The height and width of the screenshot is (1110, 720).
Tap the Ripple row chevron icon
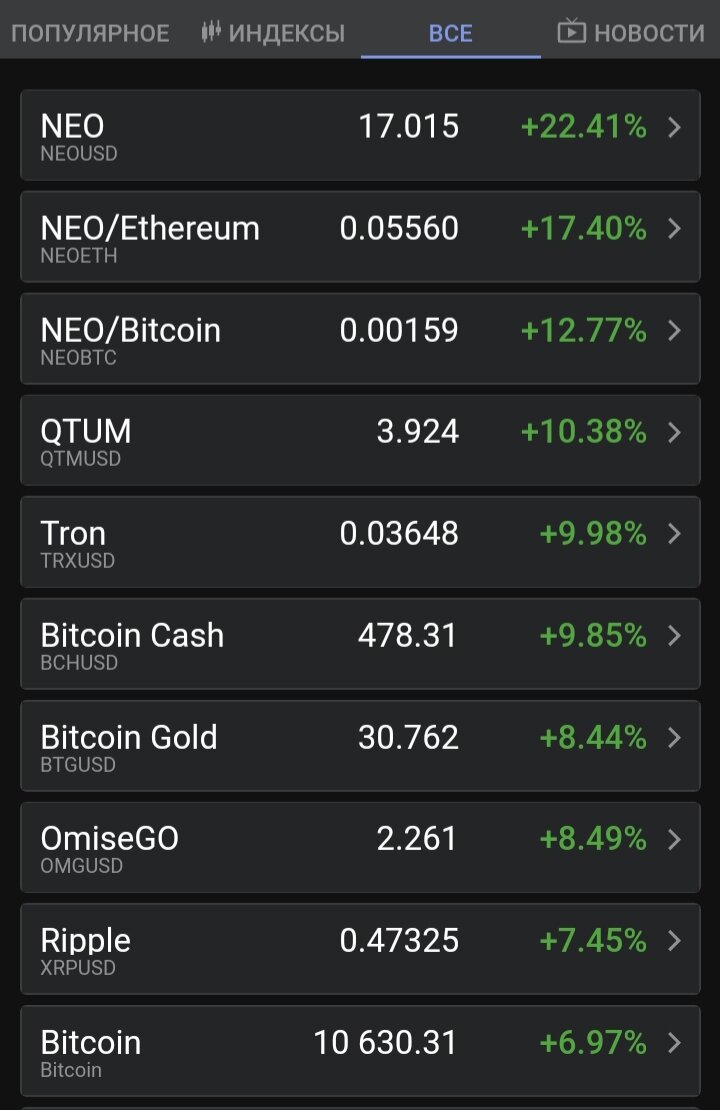675,941
